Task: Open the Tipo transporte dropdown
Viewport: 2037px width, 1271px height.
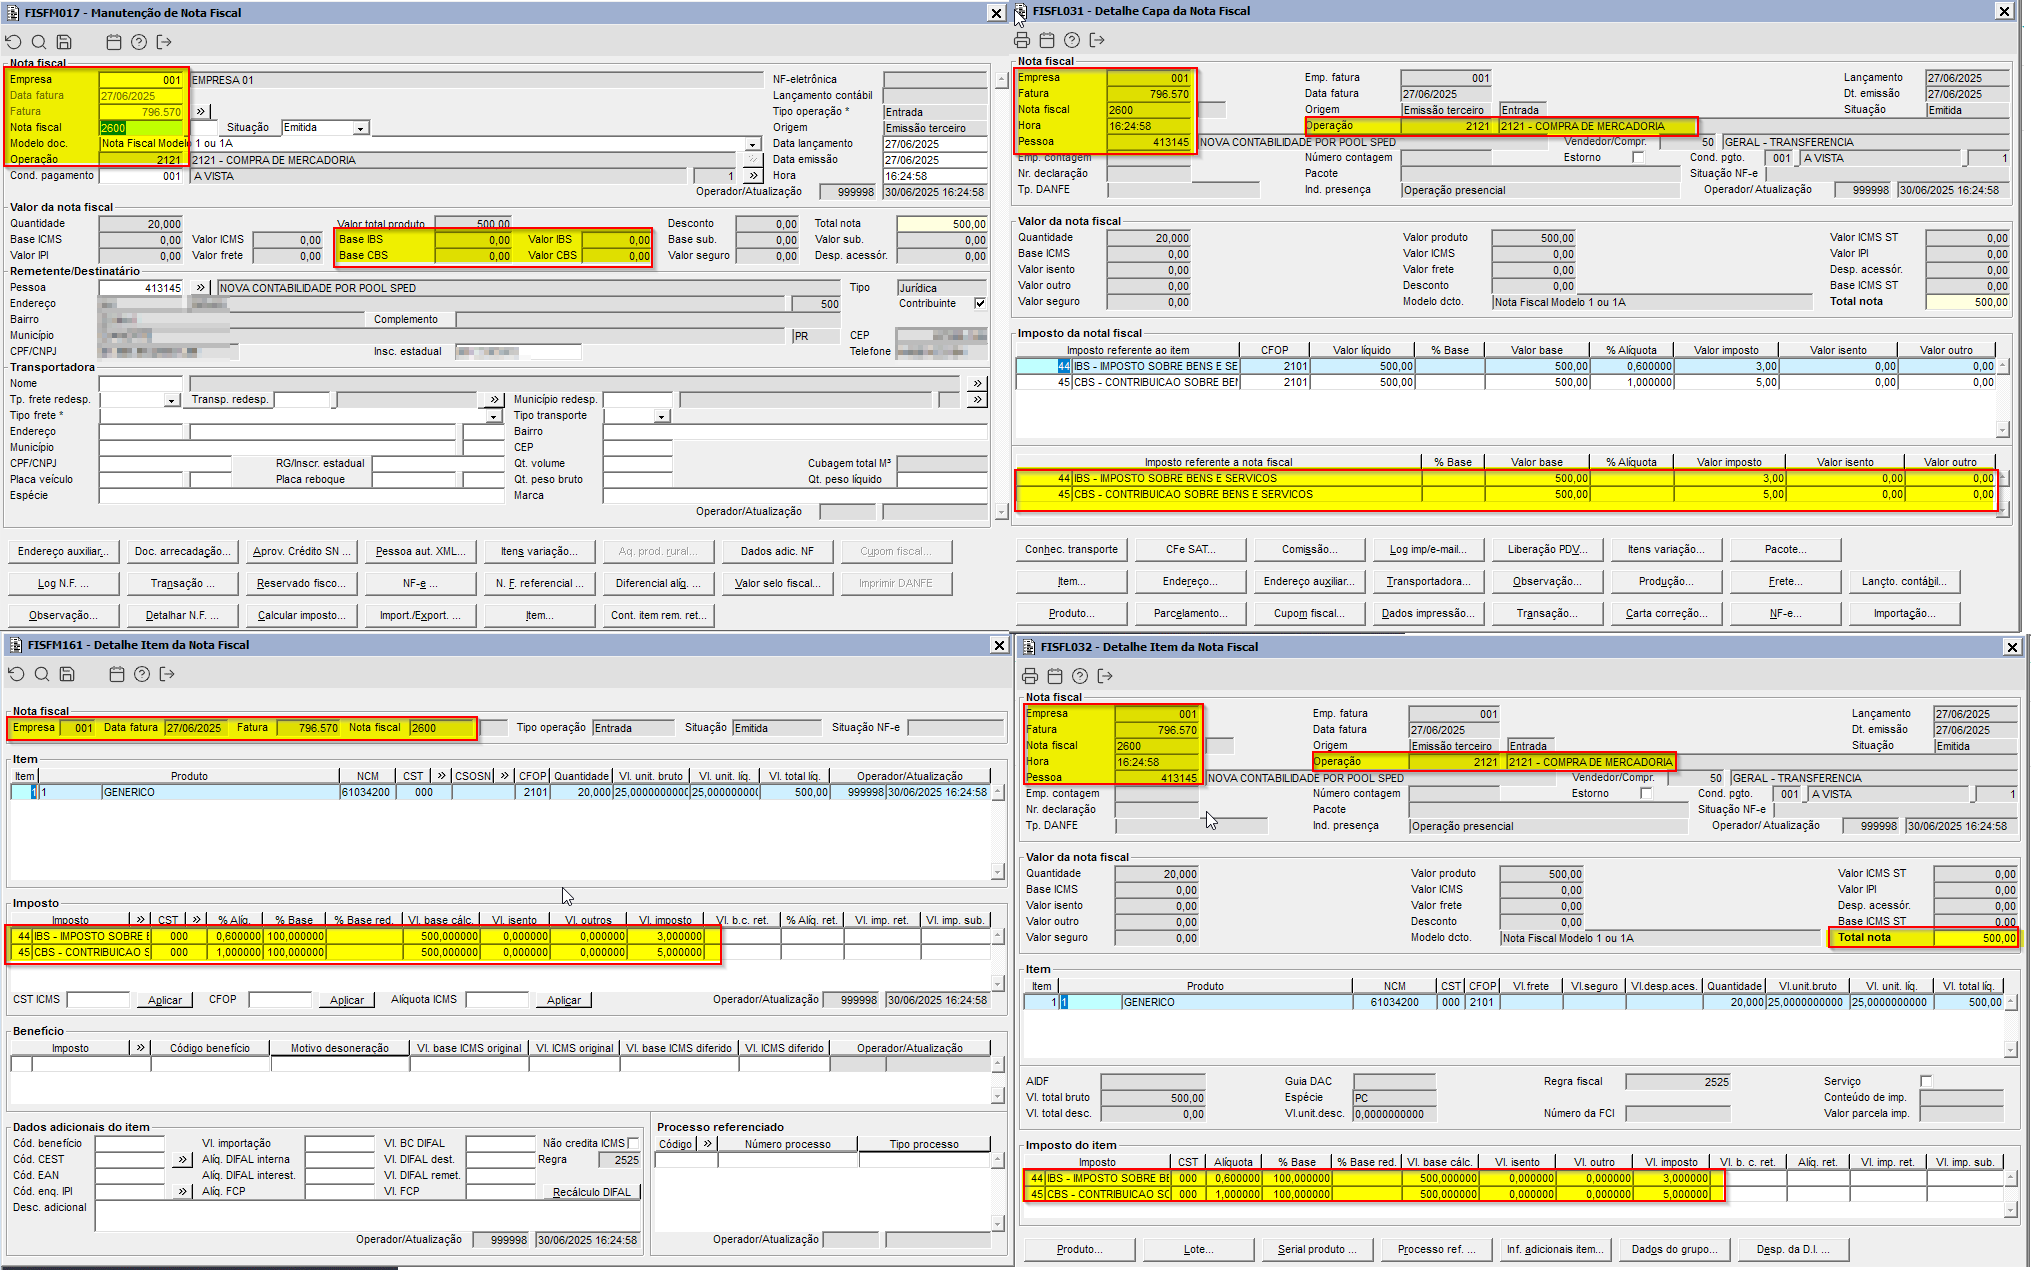Action: click(x=661, y=416)
